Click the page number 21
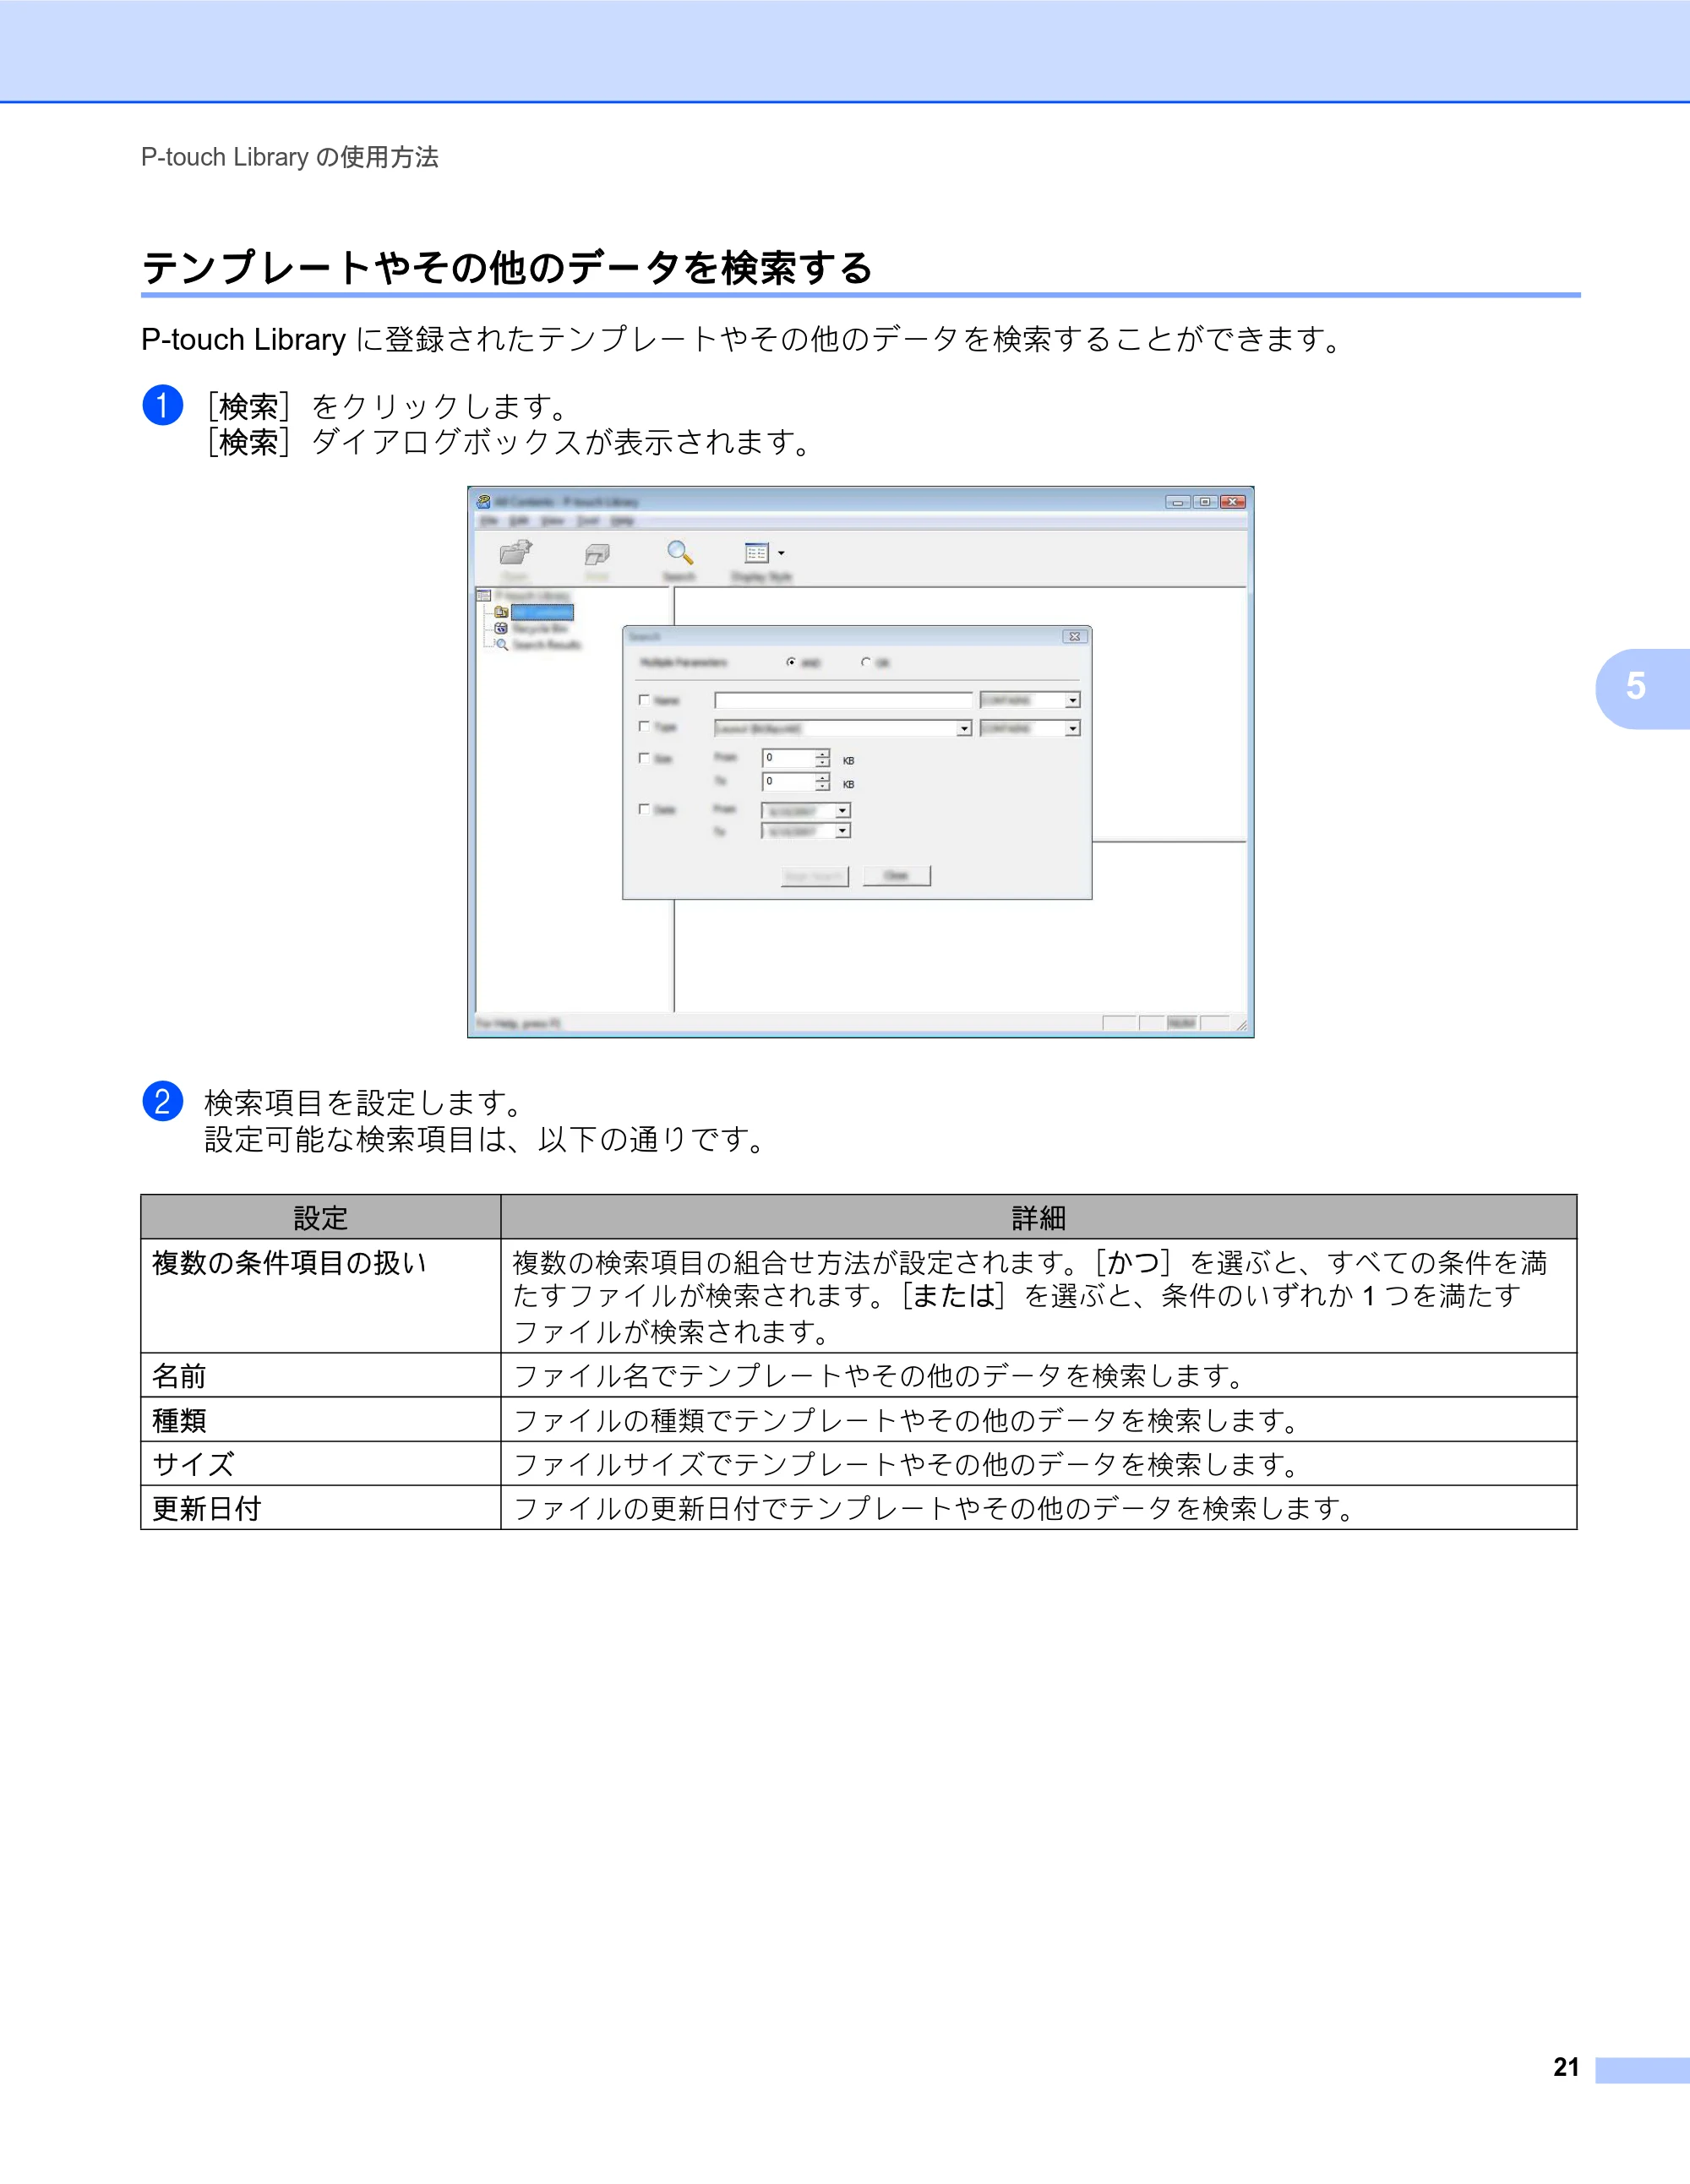1690x2184 pixels. pos(1566,2067)
